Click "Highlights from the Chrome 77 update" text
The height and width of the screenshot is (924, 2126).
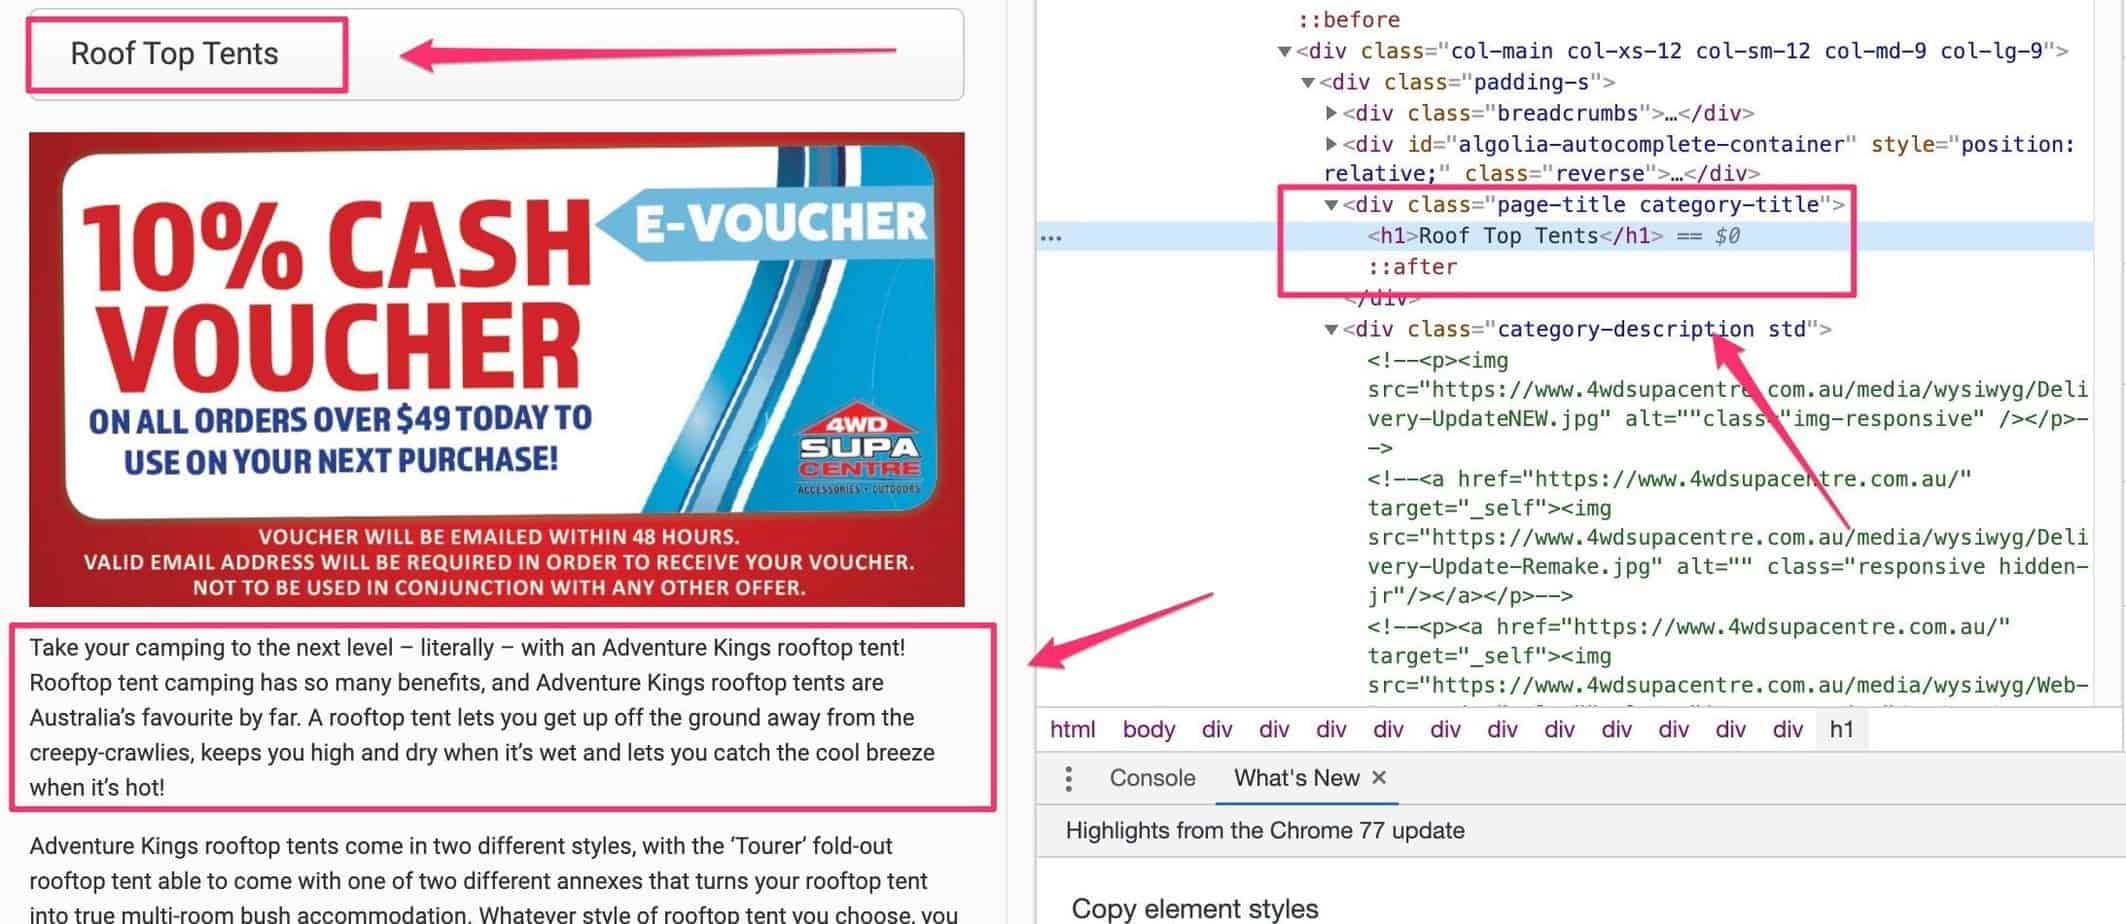click(x=1265, y=831)
